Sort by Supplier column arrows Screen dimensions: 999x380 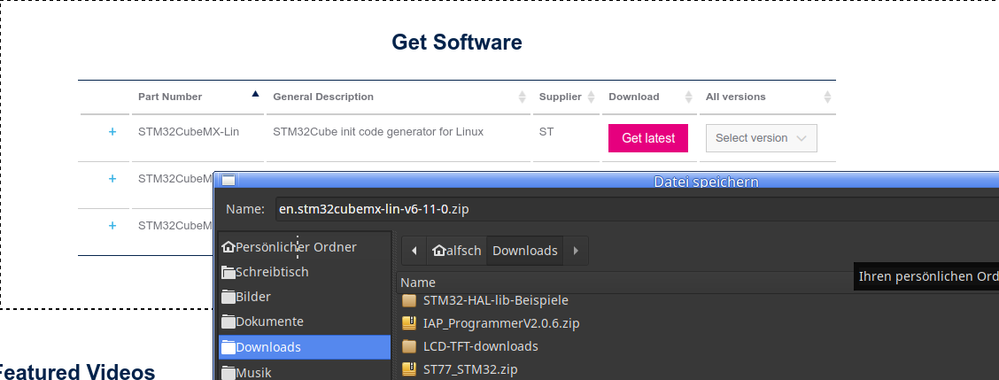point(591,97)
